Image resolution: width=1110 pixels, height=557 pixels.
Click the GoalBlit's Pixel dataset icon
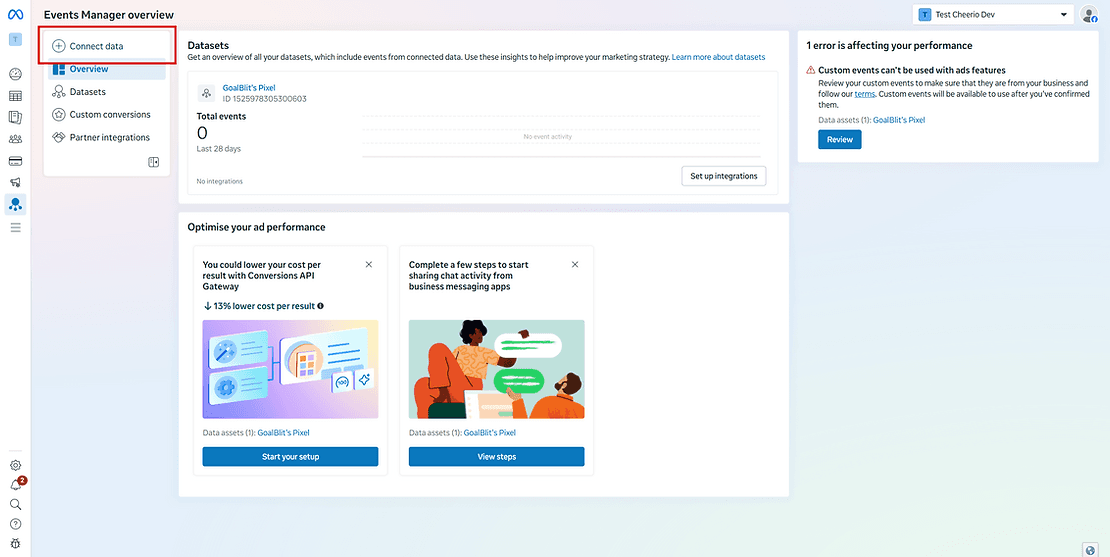pos(207,93)
